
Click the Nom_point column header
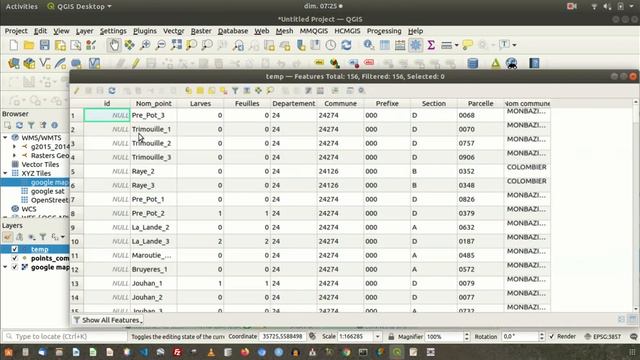(153, 104)
